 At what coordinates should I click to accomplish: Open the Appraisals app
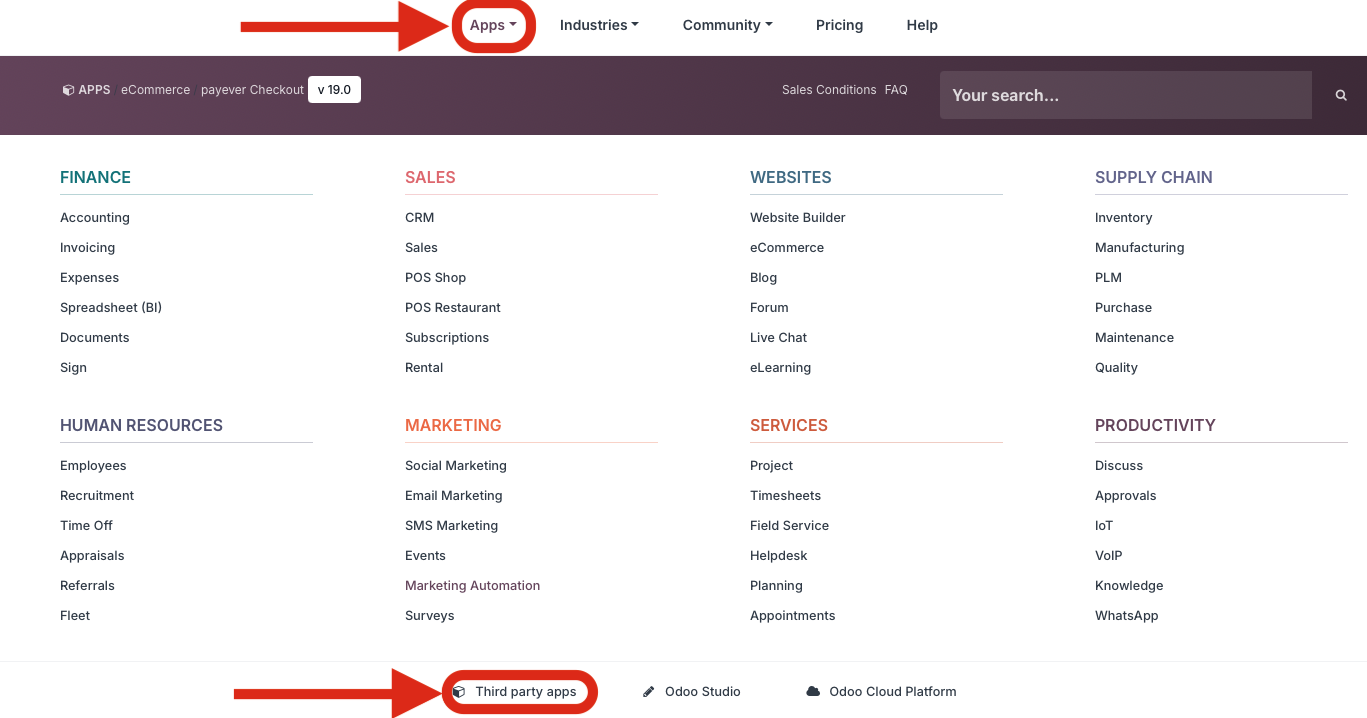click(92, 555)
